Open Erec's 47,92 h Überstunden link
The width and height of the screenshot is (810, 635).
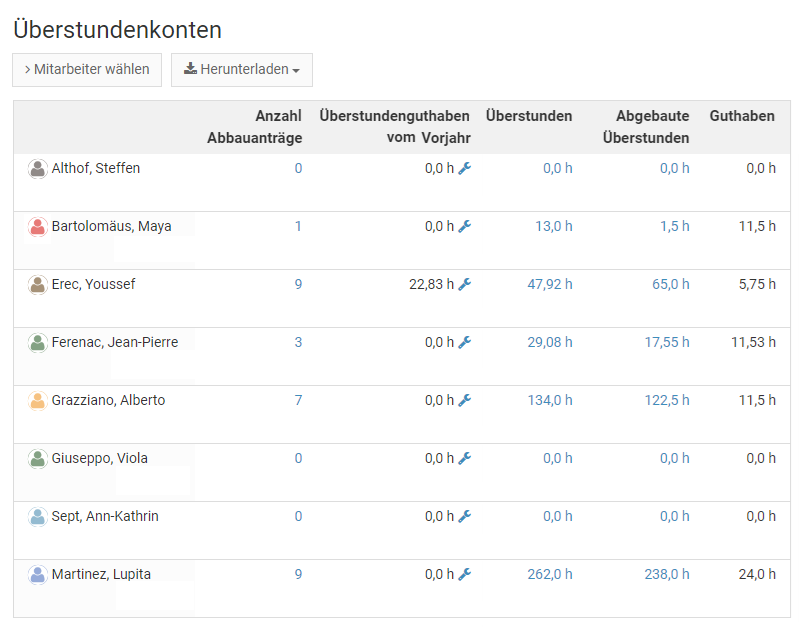point(549,285)
